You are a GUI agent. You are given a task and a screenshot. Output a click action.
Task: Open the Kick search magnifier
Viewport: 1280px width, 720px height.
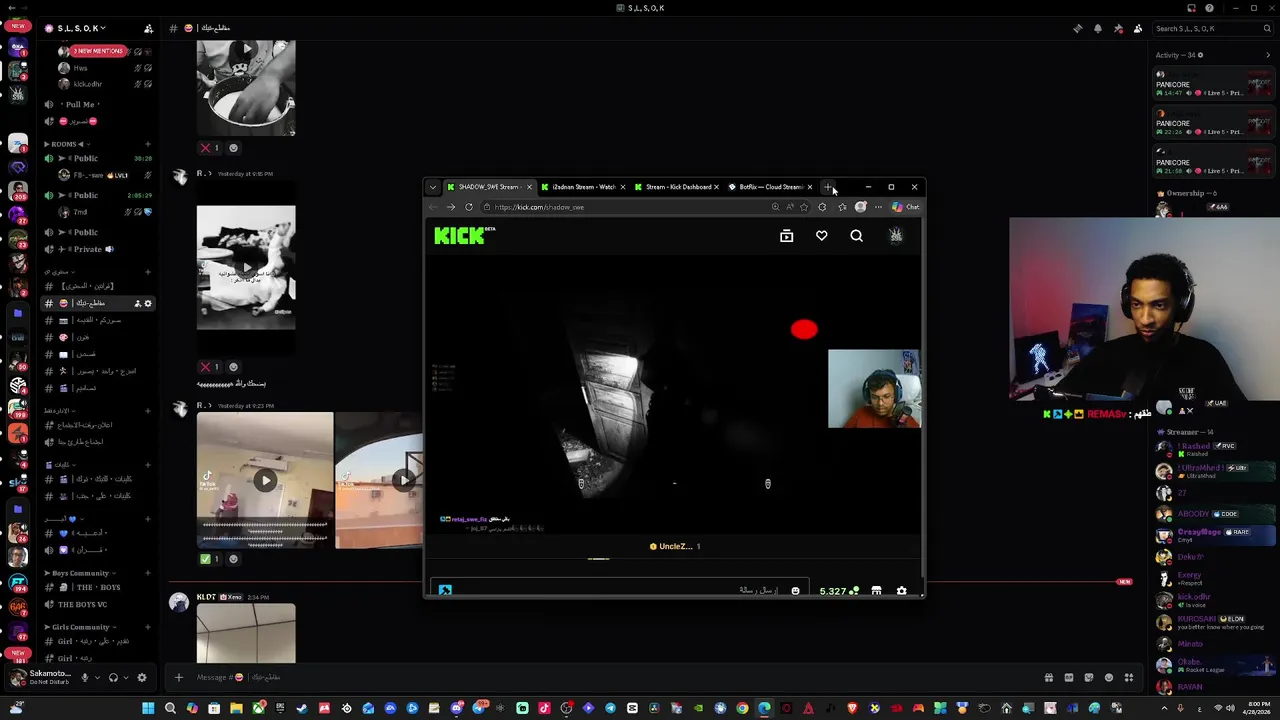(856, 236)
